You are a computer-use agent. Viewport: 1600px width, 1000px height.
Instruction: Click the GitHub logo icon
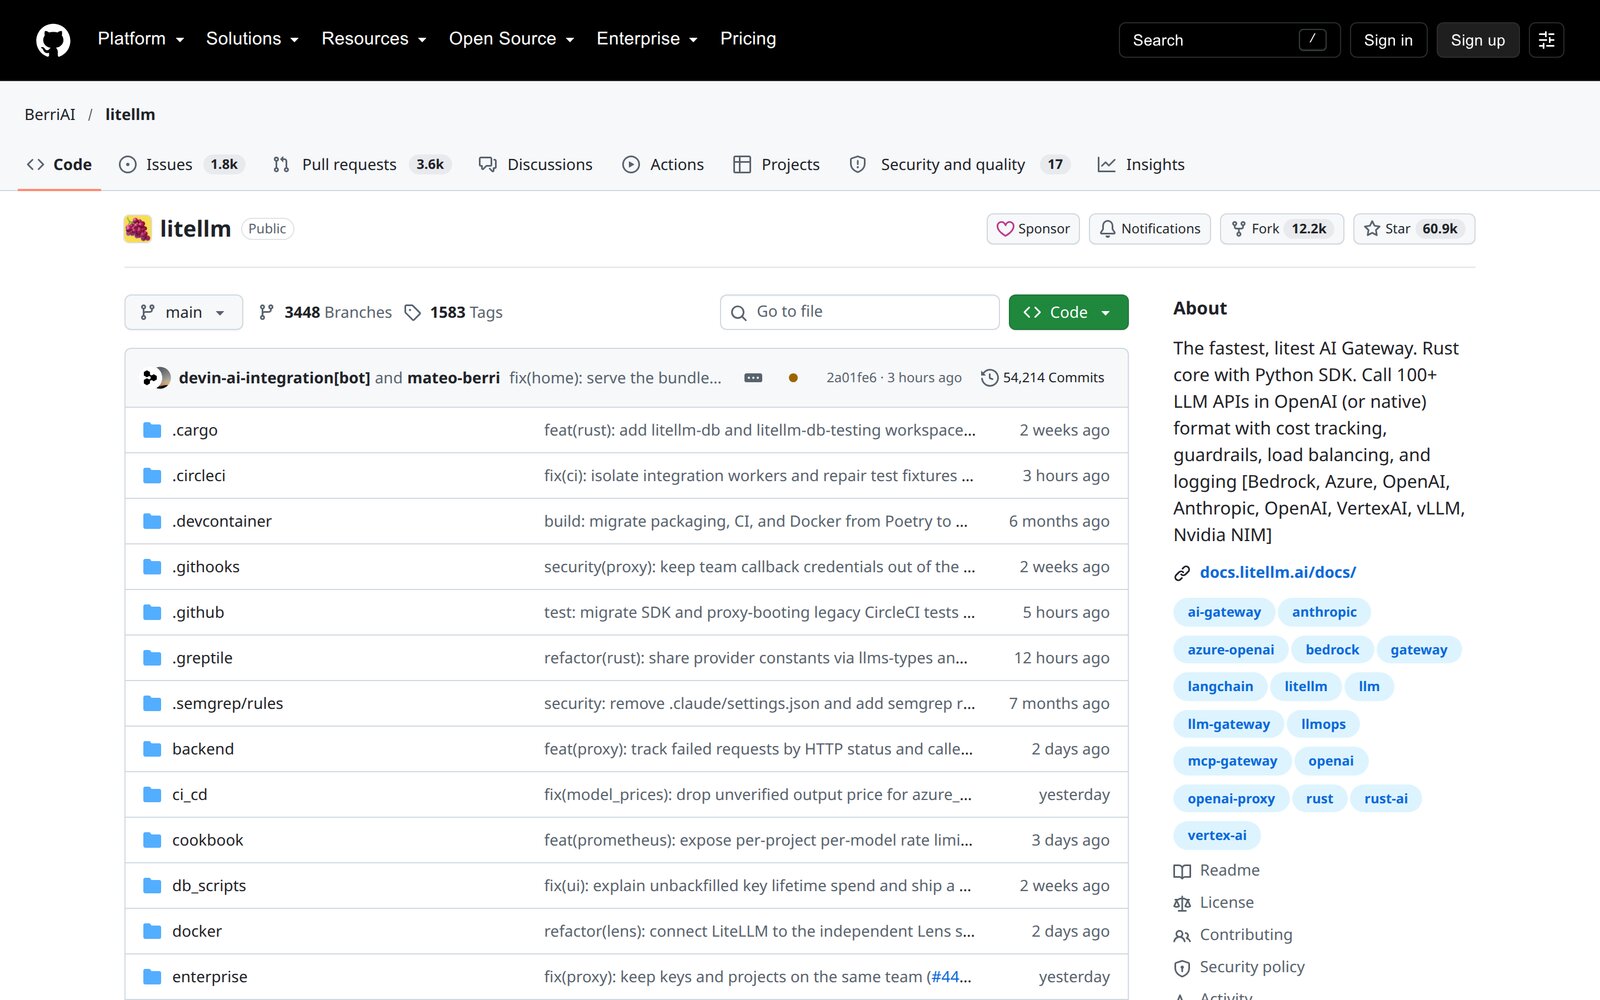[53, 40]
